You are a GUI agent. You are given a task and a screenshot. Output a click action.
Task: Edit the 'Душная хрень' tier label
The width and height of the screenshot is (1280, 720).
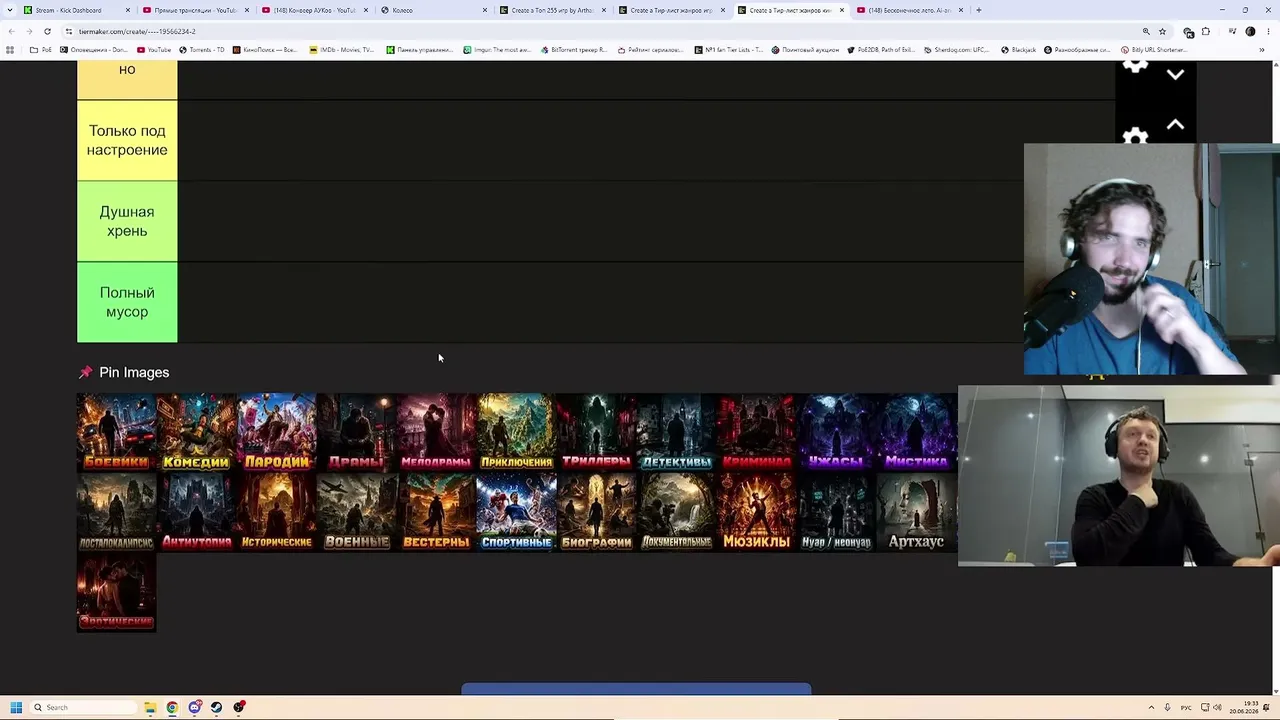pos(127,221)
